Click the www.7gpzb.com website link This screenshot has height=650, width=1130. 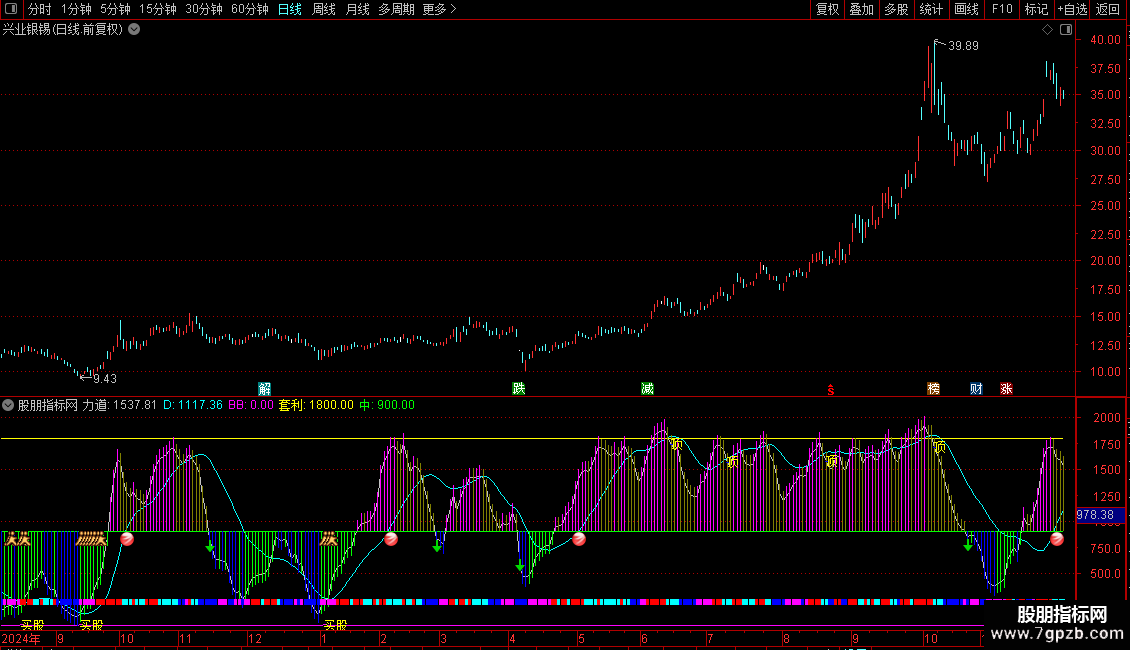[1057, 633]
